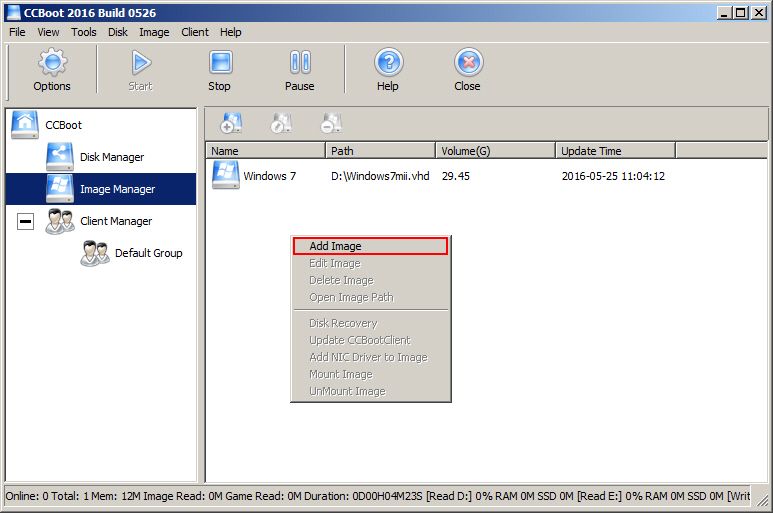
Task: Choose Update CCBootClient in context menu
Action: tap(370, 340)
